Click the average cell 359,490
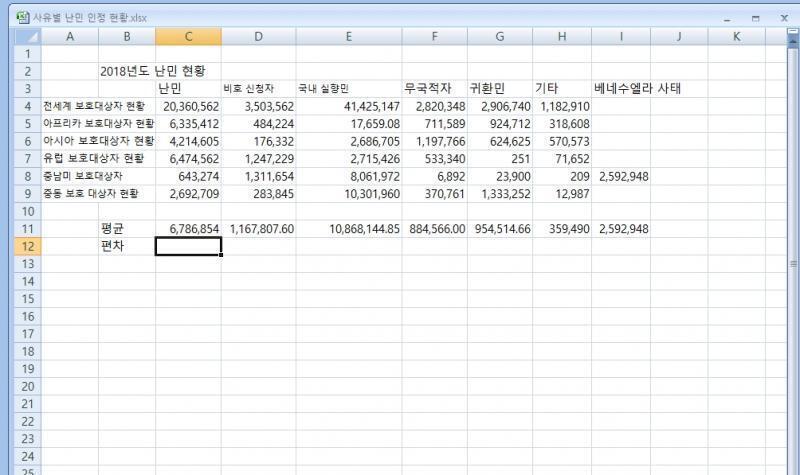Viewport: 800px width, 475px height. (x=562, y=229)
